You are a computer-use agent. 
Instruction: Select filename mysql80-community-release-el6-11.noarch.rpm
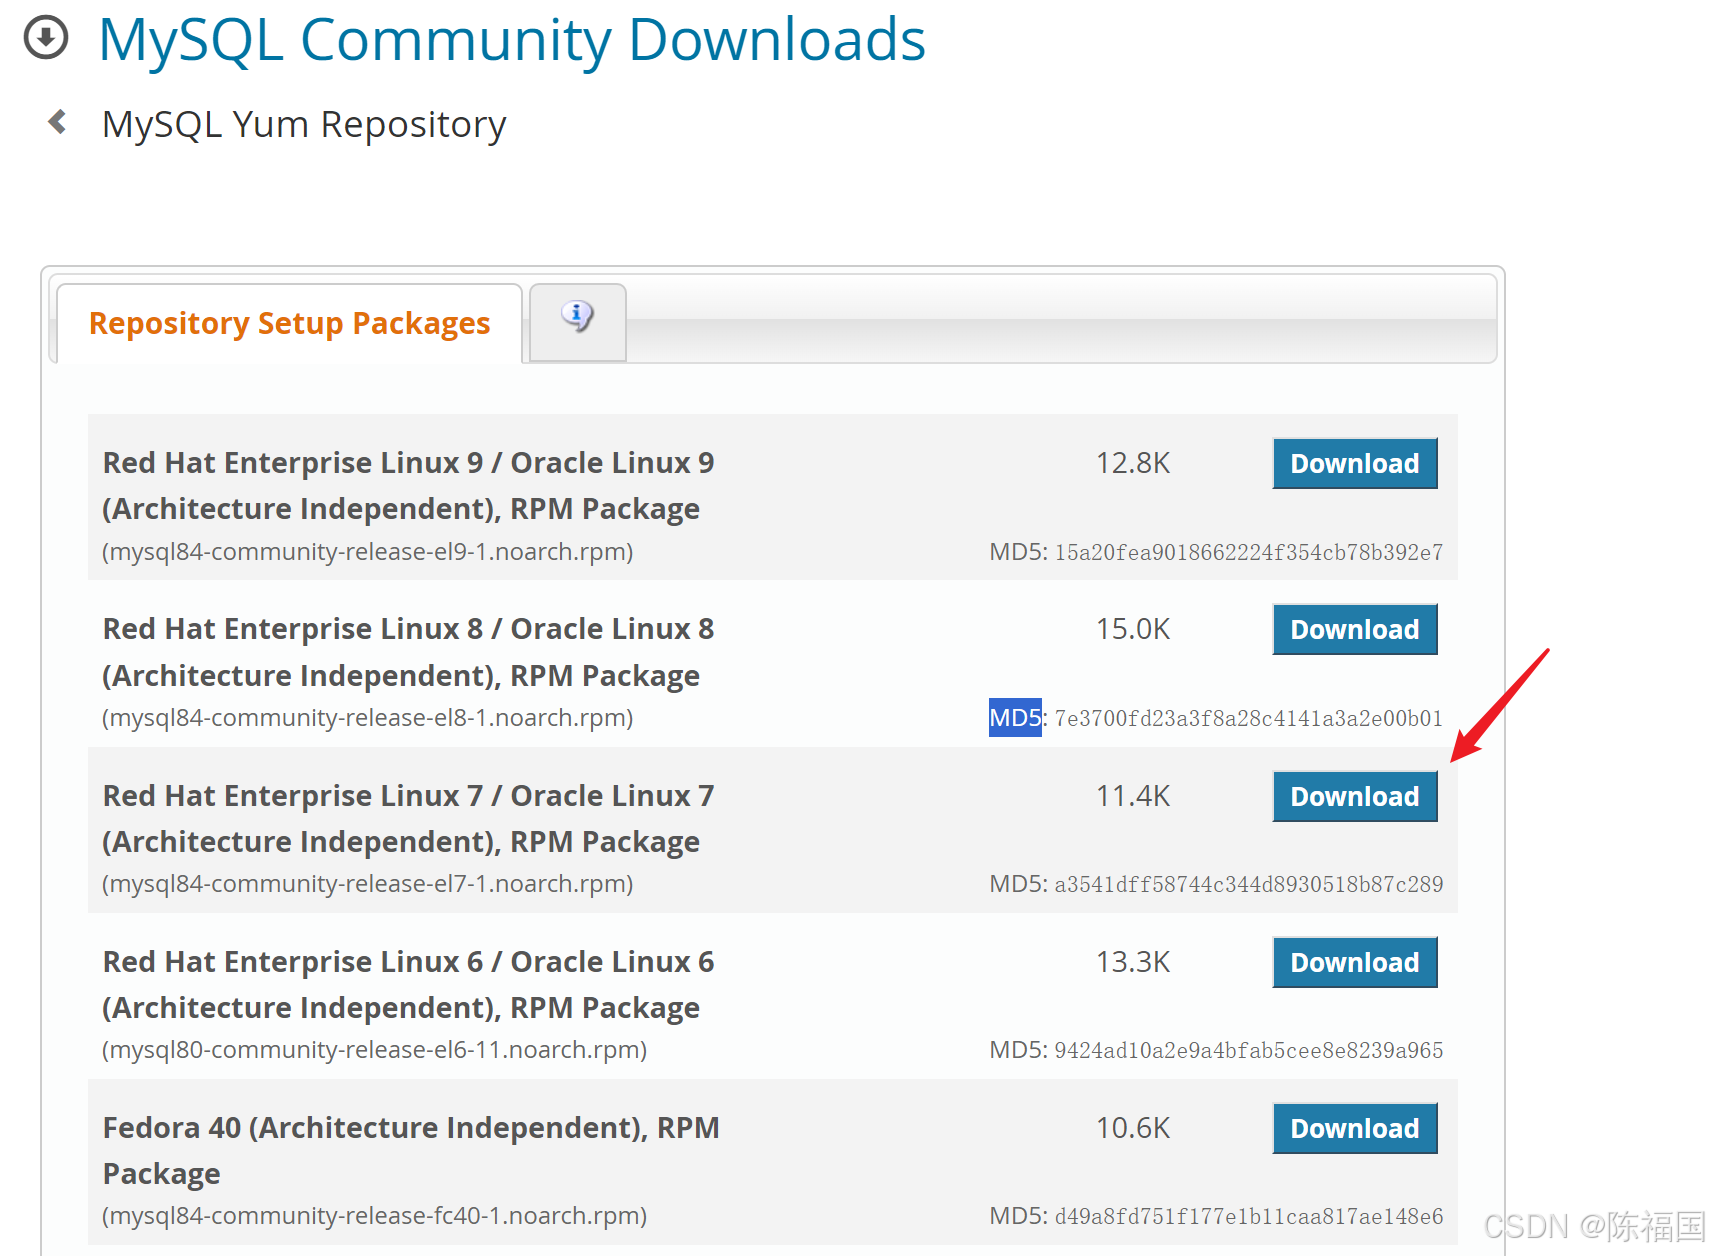374,1050
